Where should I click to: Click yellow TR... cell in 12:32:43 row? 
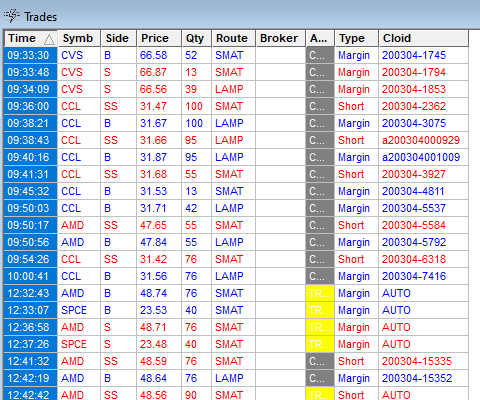[x=320, y=293]
